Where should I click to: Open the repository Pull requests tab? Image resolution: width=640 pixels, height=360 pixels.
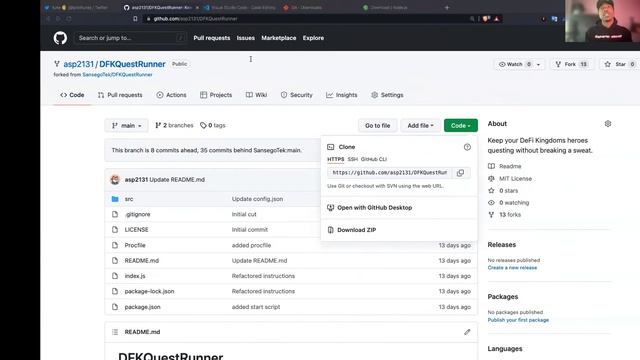(x=120, y=95)
